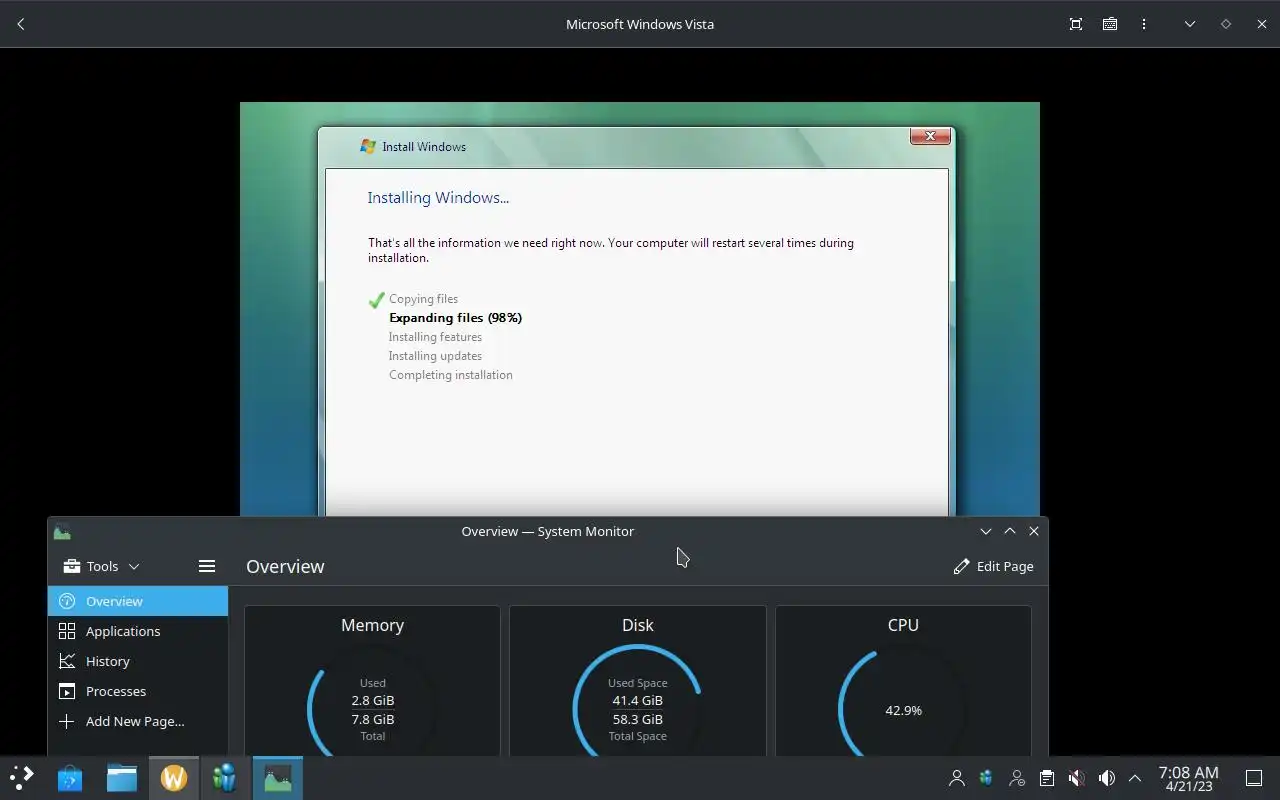The height and width of the screenshot is (800, 1280).
Task: Open the three-dot menu in VM header
Action: pos(1144,24)
